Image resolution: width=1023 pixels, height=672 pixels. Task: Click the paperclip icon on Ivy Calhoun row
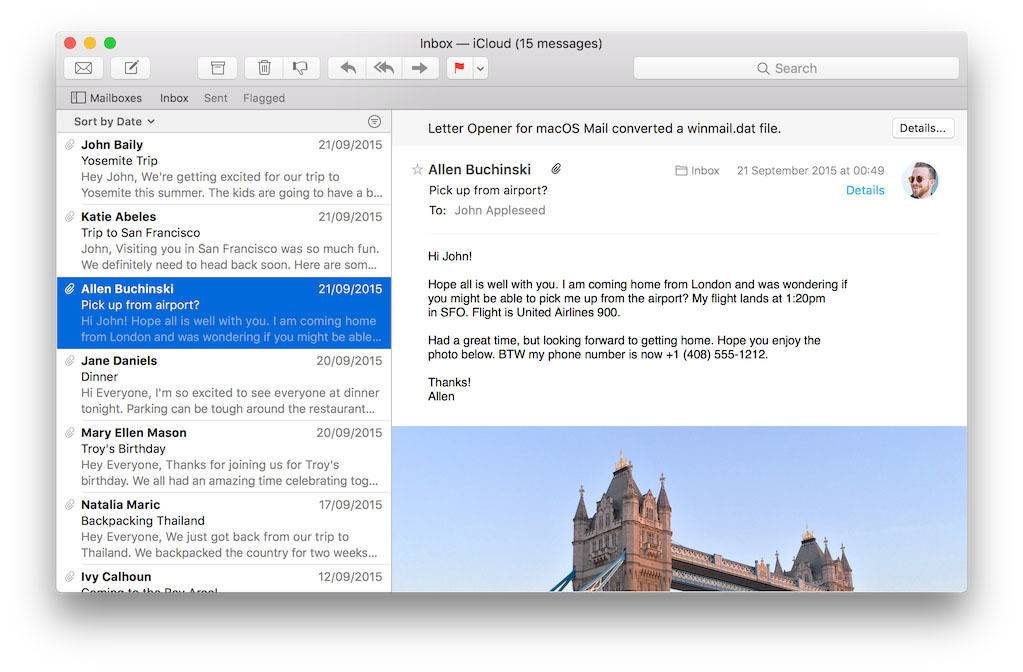(69, 577)
